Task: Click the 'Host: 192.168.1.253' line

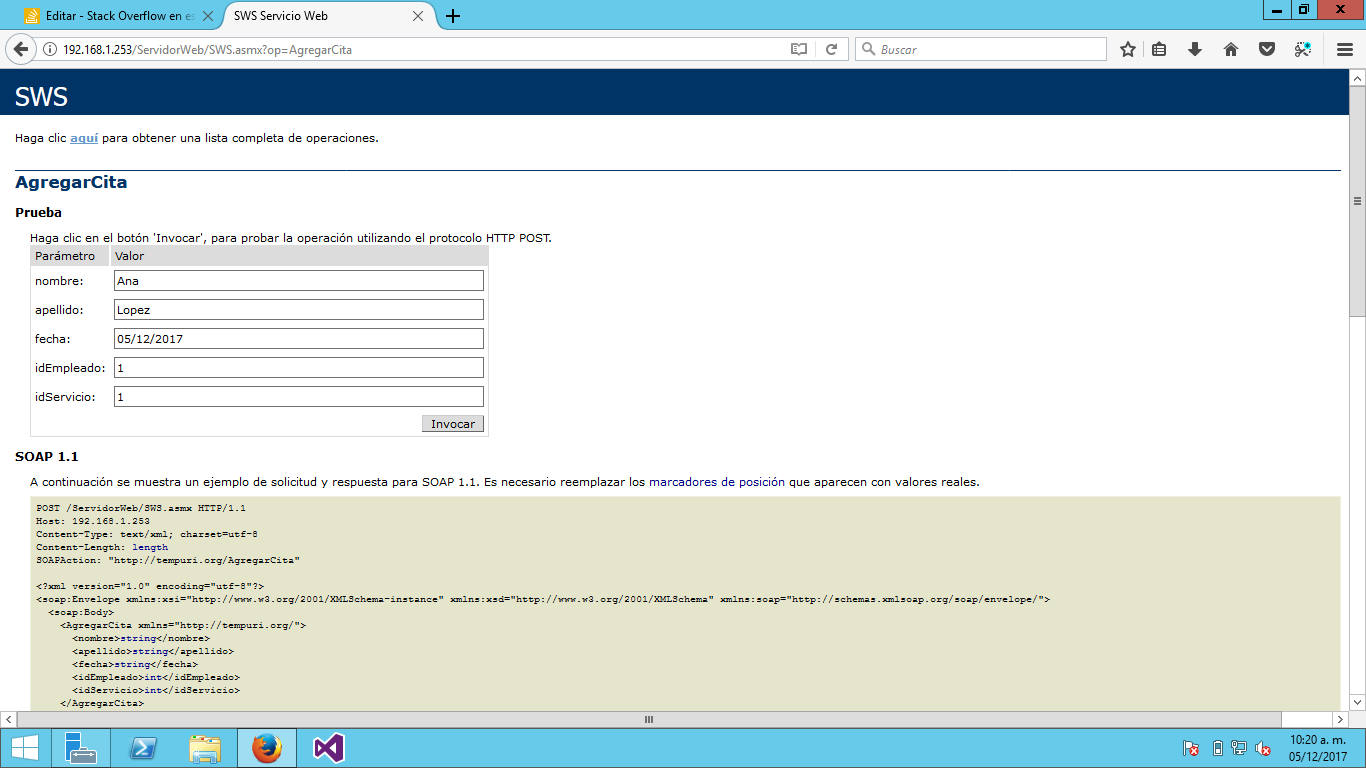Action: click(93, 521)
